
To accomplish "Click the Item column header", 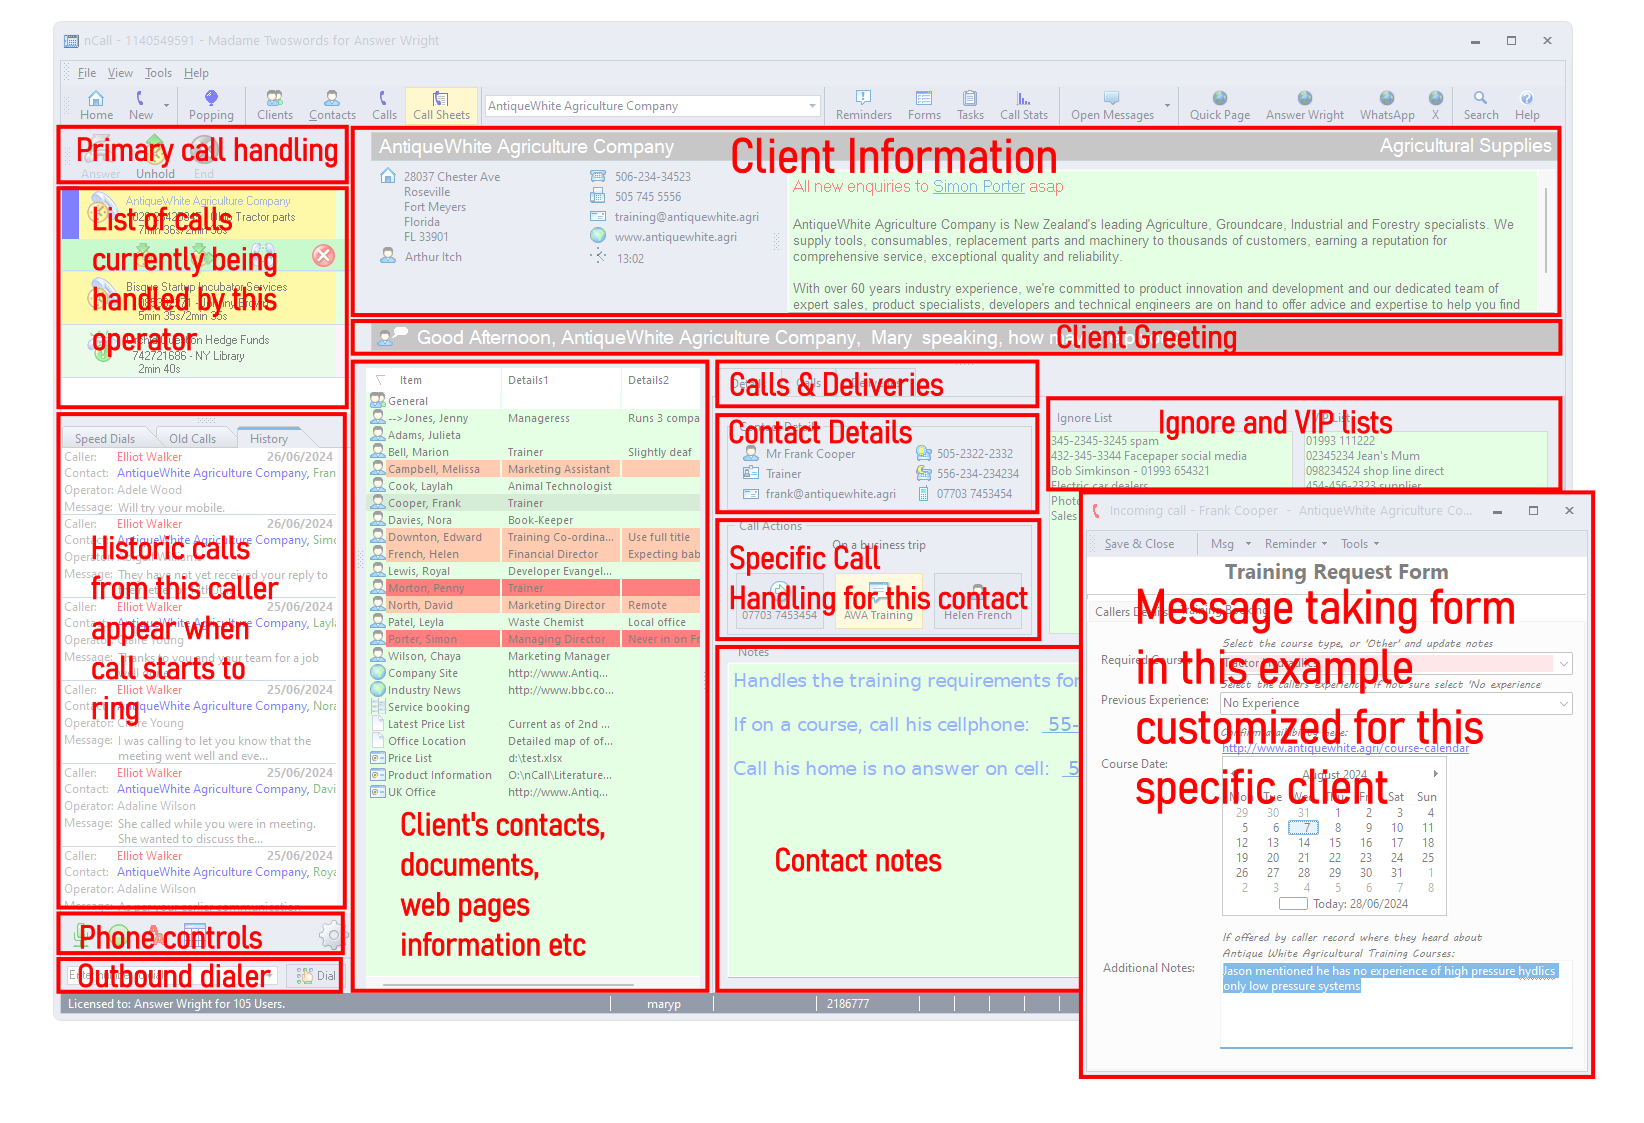I will (434, 380).
